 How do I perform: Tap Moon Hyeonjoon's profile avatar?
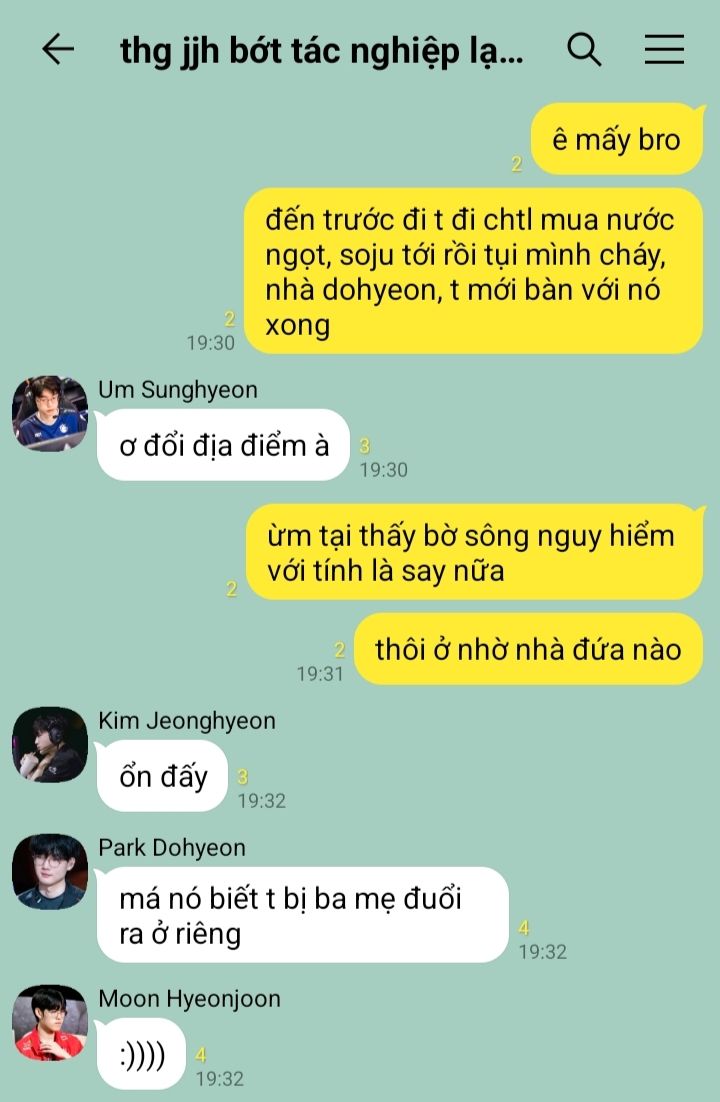(x=50, y=1023)
